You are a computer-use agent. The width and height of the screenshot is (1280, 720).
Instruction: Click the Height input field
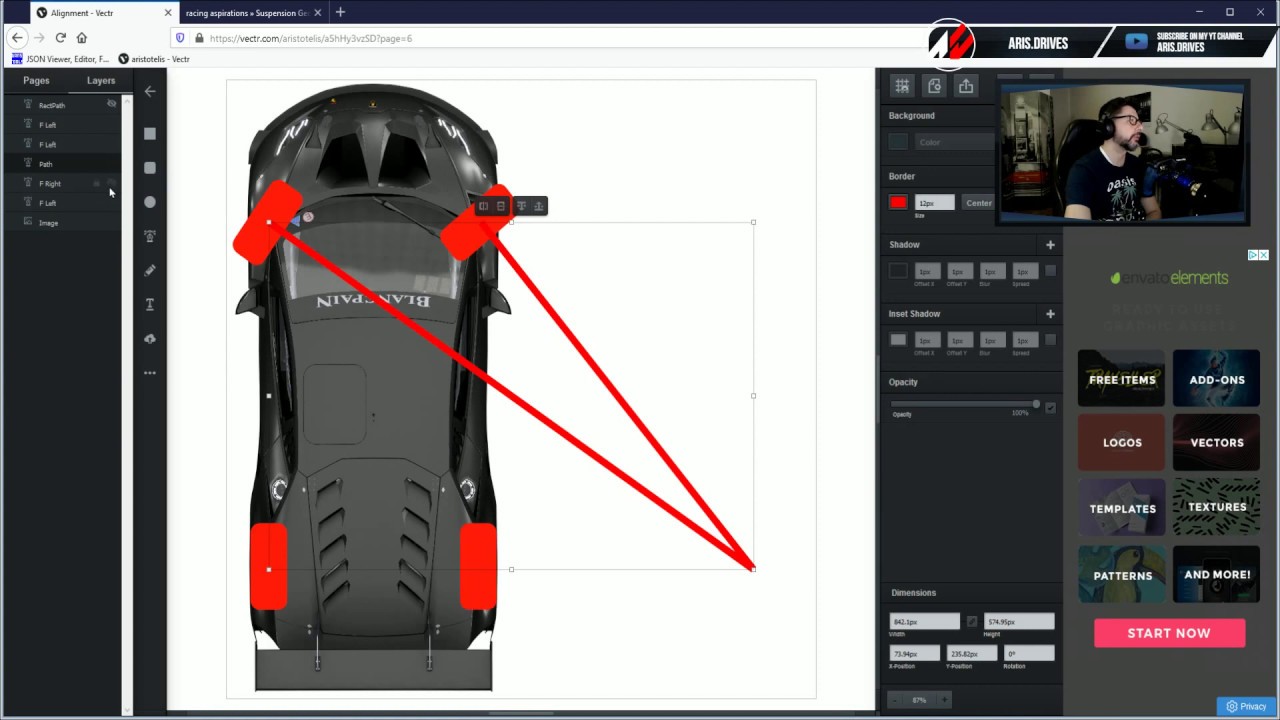(x=1019, y=621)
